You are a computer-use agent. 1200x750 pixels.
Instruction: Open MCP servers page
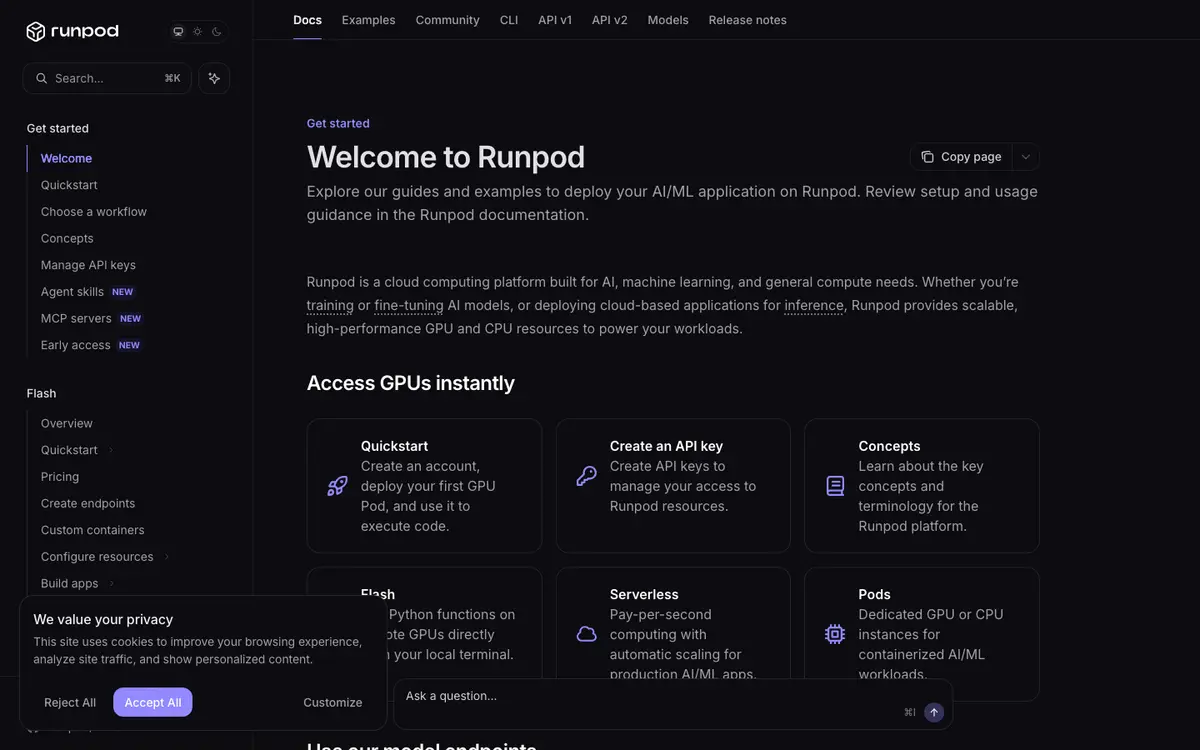pos(76,318)
